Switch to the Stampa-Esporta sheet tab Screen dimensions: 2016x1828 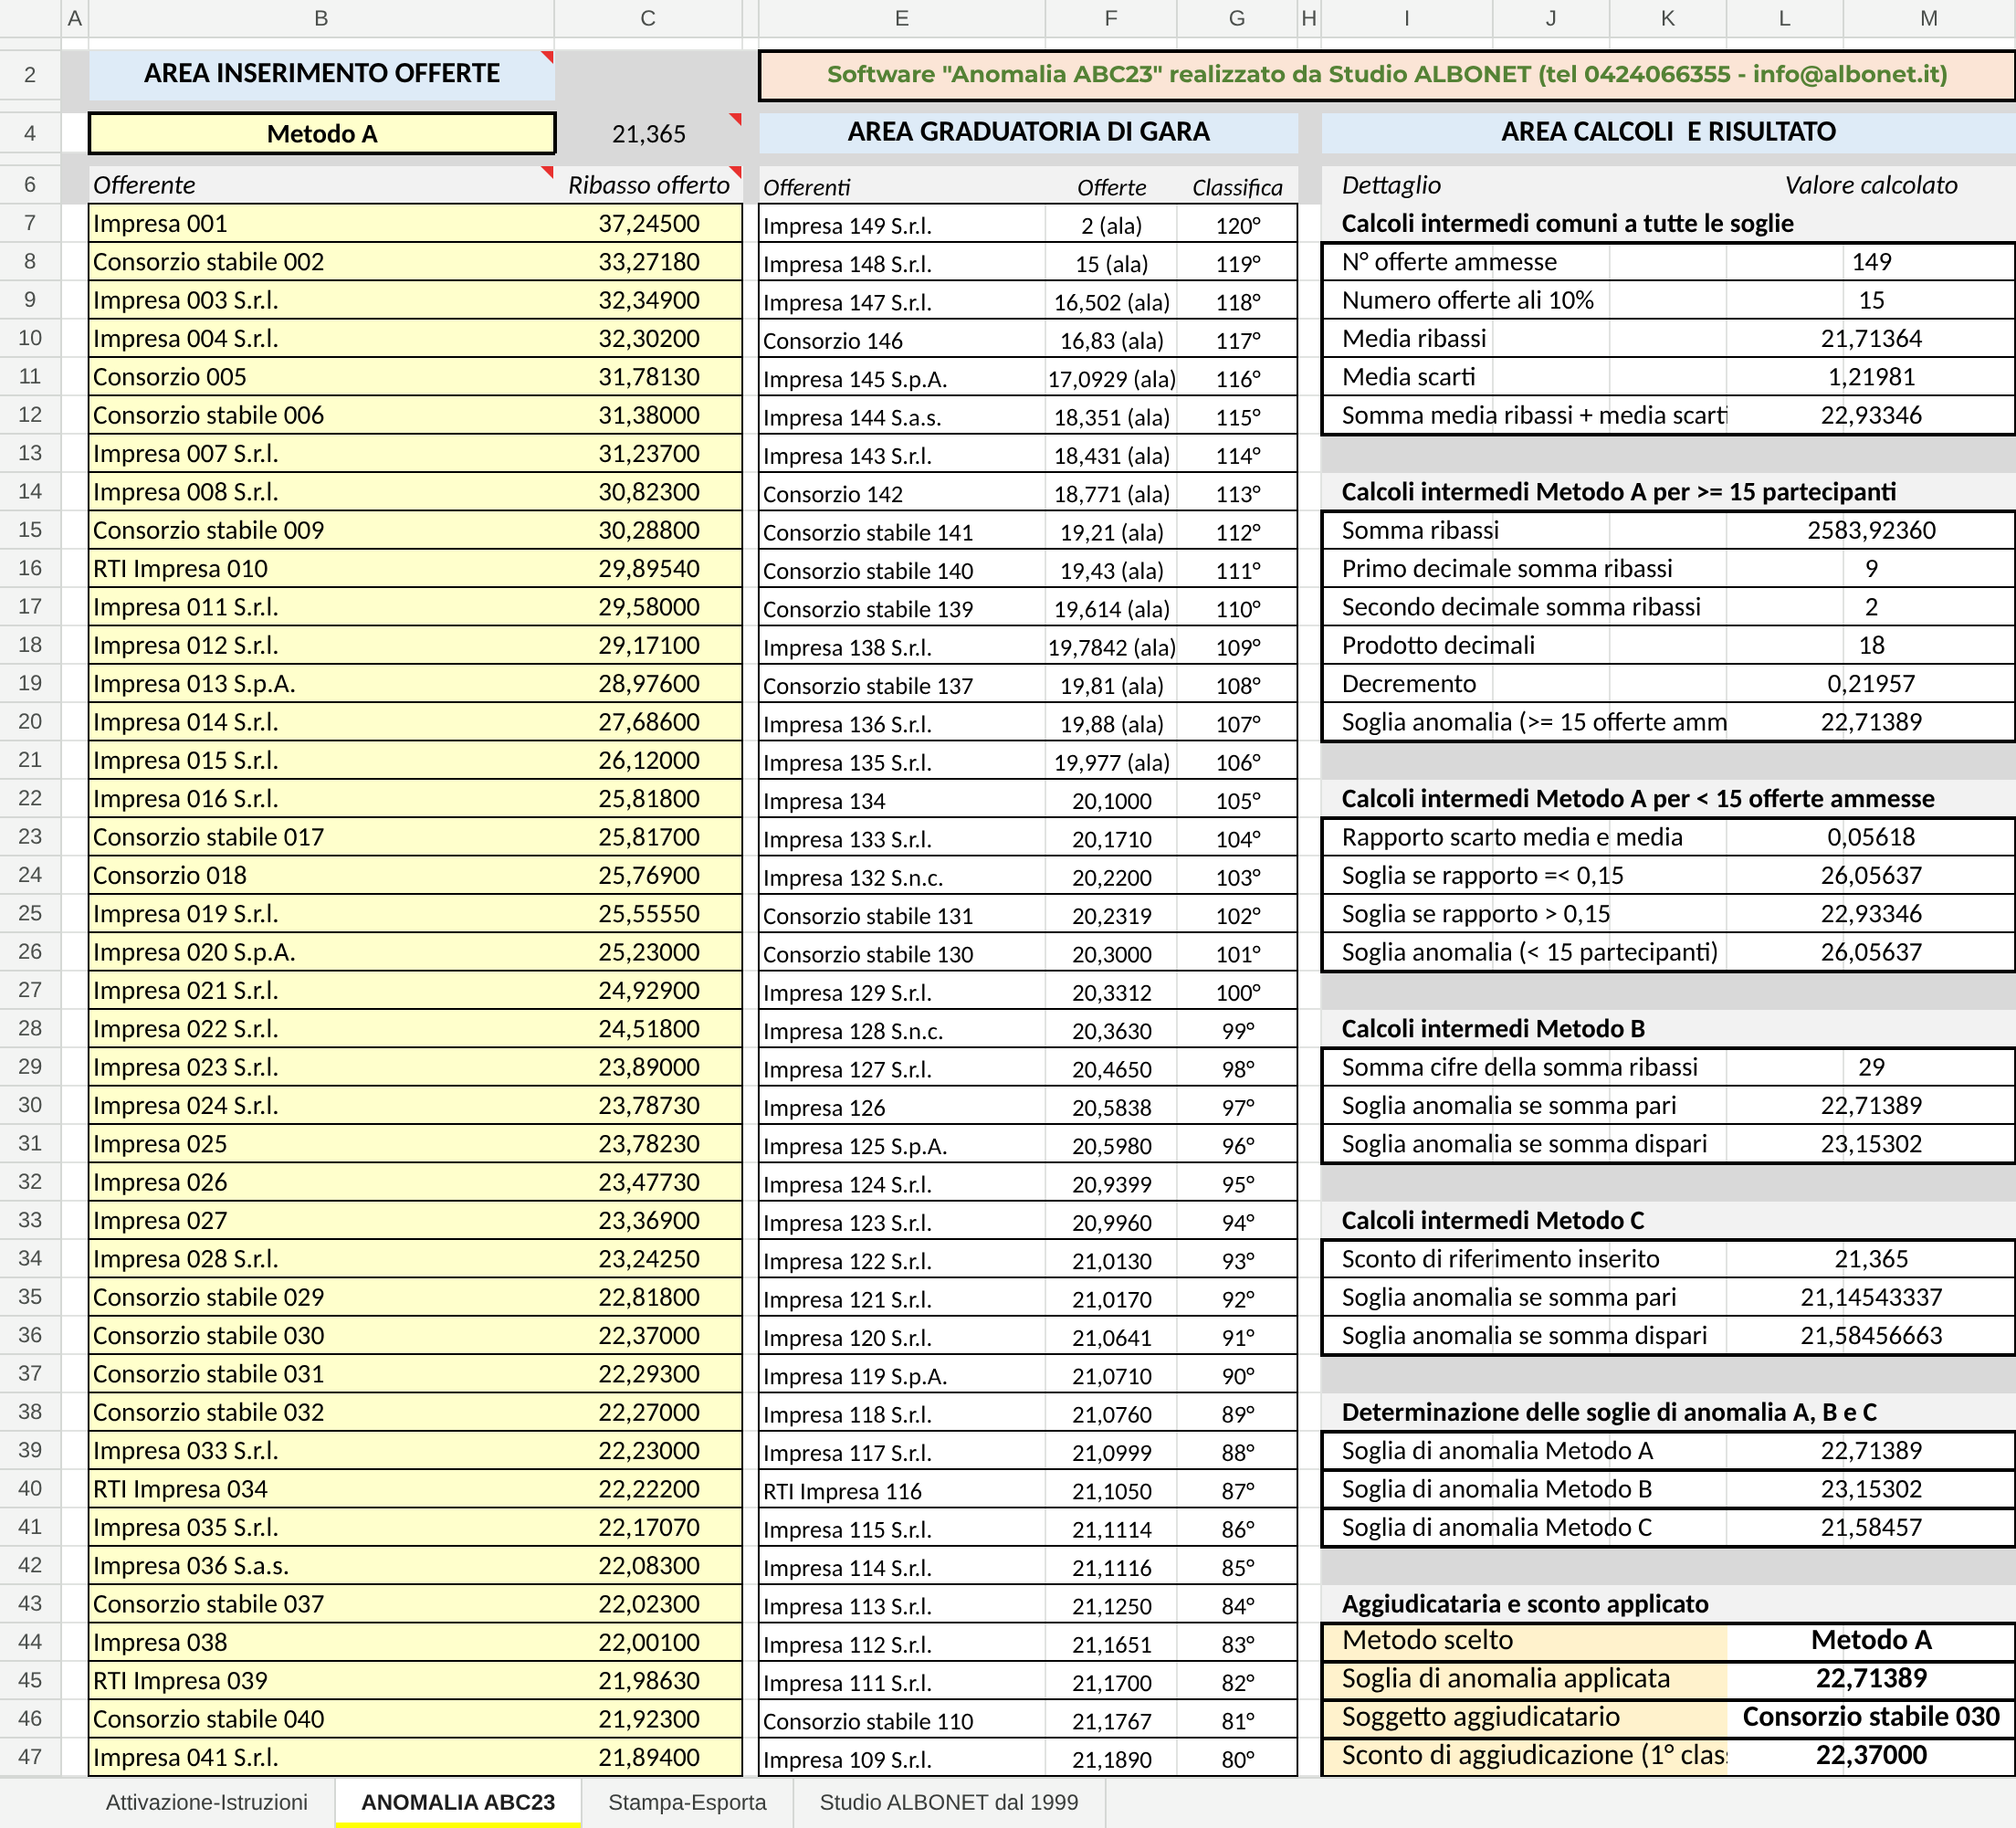click(687, 1802)
